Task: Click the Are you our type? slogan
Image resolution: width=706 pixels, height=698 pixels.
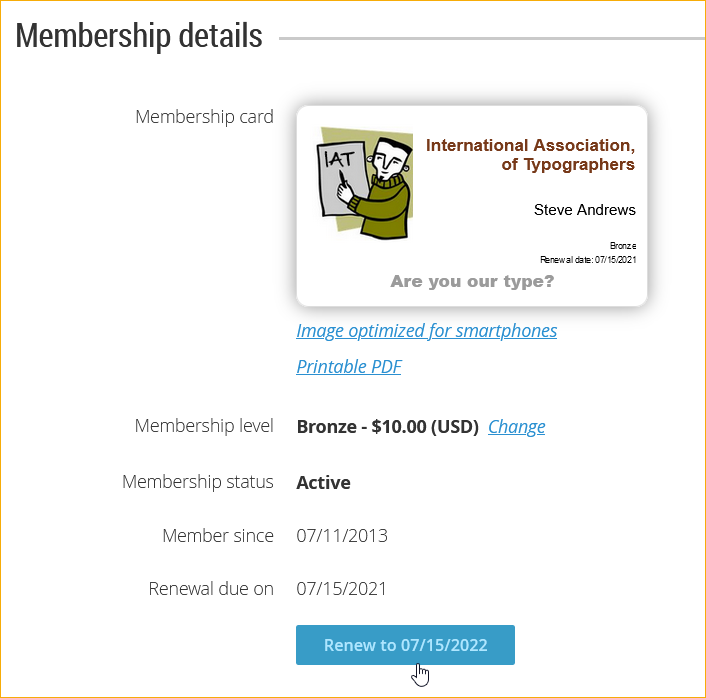Action: tap(472, 281)
